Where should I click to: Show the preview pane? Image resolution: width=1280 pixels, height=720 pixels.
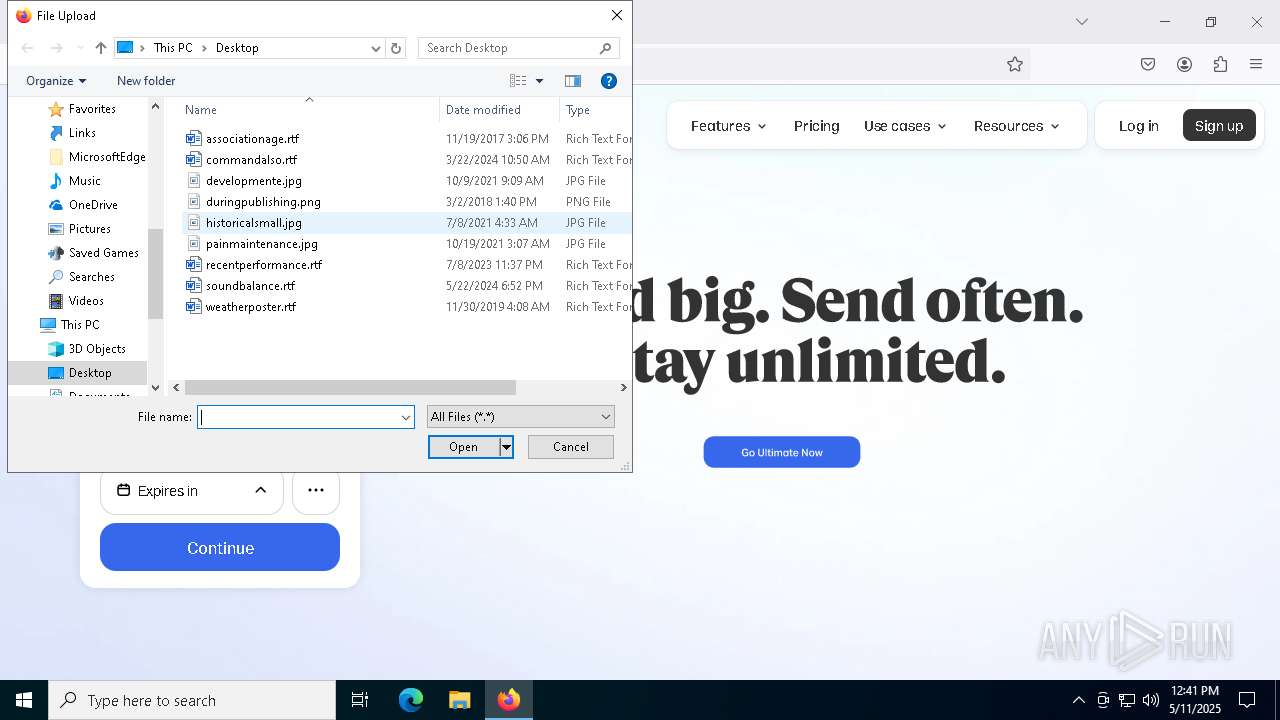tap(573, 81)
